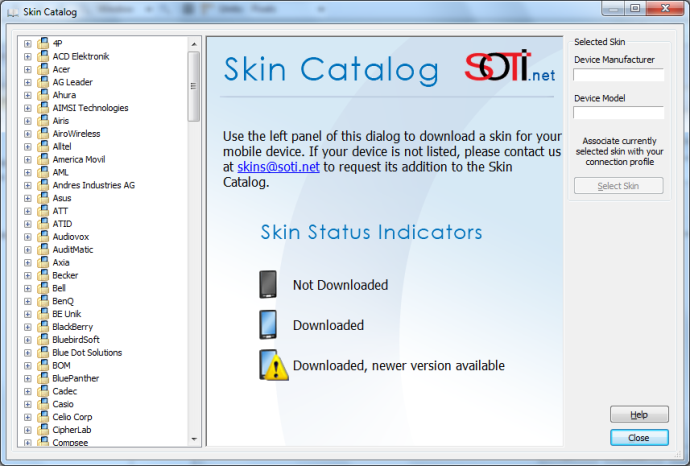Expand the ACD Elektronik node
The height and width of the screenshot is (466, 690).
tap(28, 56)
